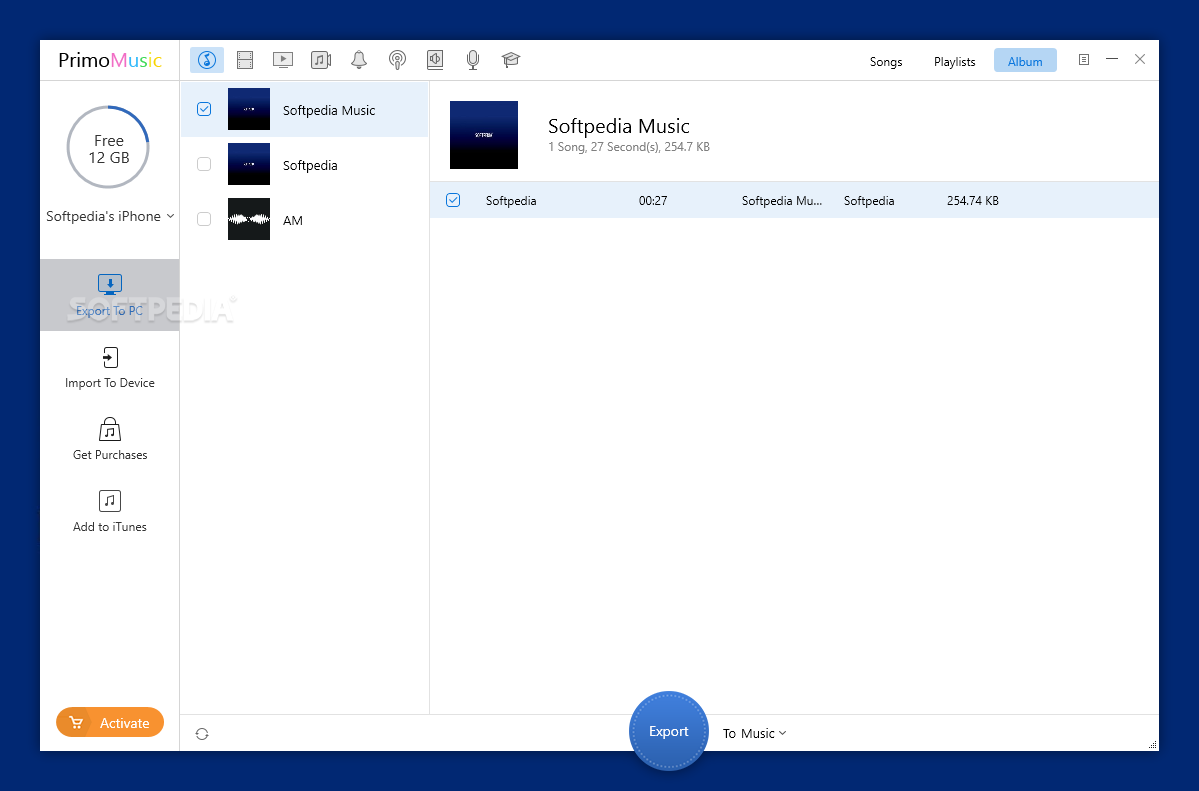Select Softpedia Music album thumbnail in list
The width and height of the screenshot is (1199, 791).
pos(249,109)
